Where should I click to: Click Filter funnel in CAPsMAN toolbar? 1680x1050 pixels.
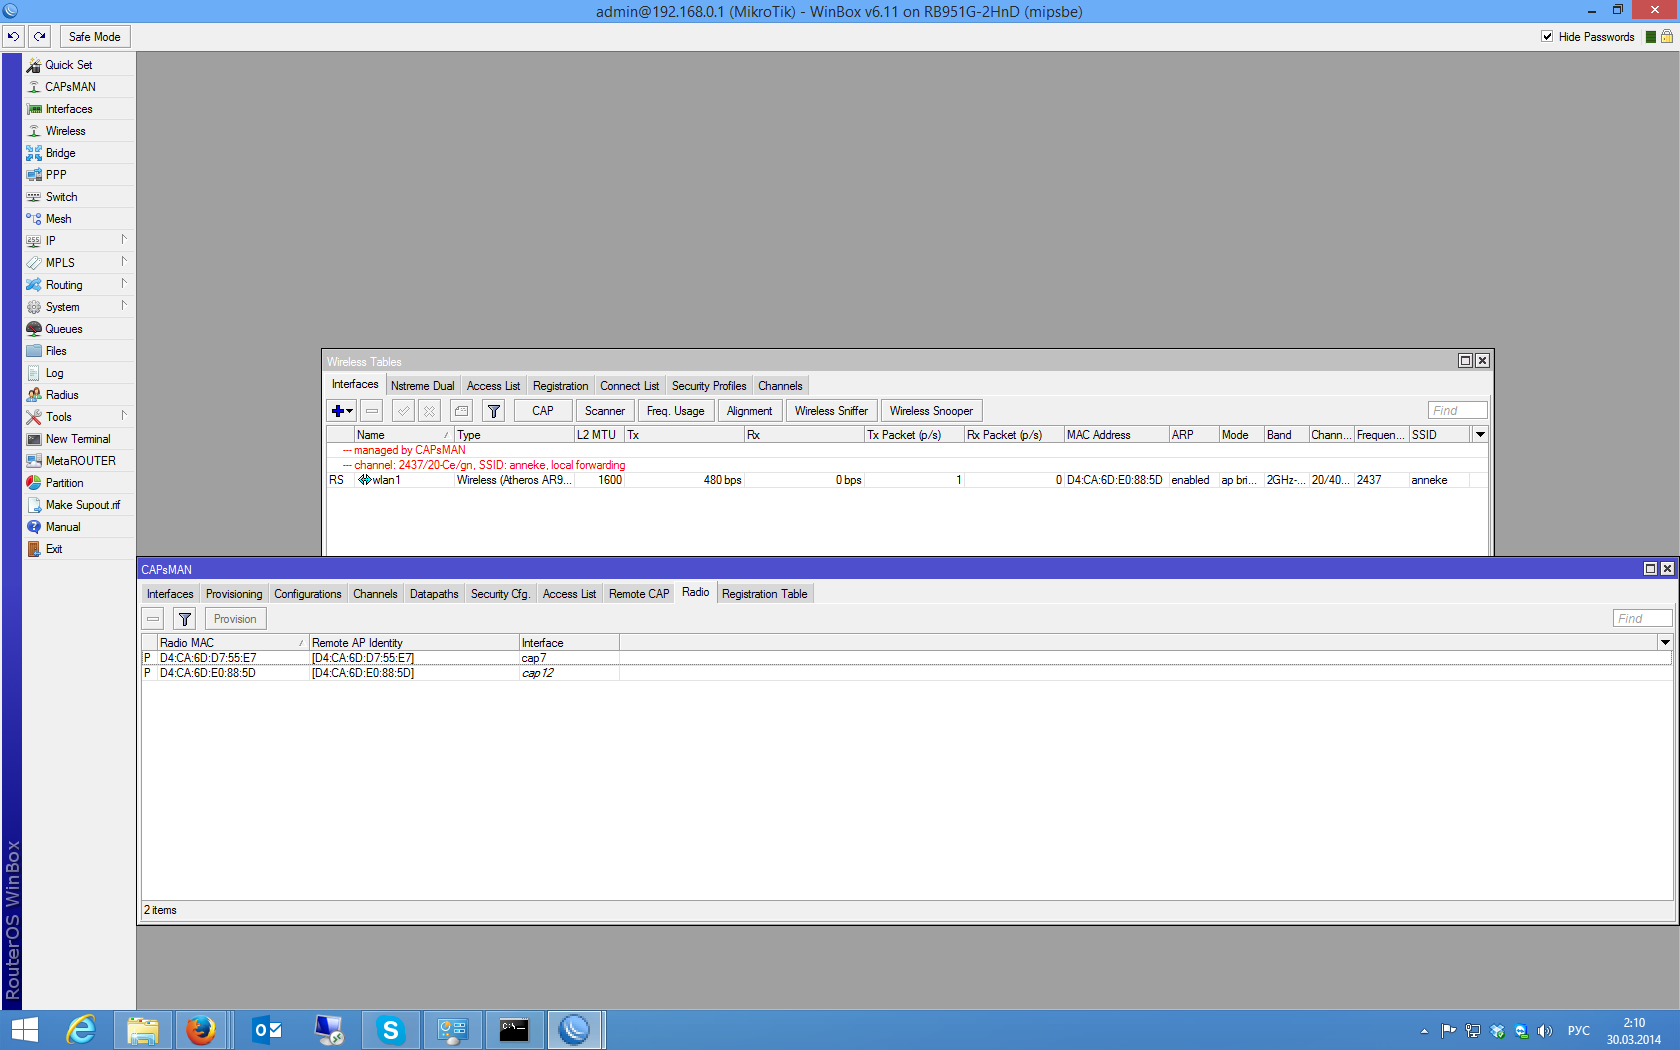(185, 619)
